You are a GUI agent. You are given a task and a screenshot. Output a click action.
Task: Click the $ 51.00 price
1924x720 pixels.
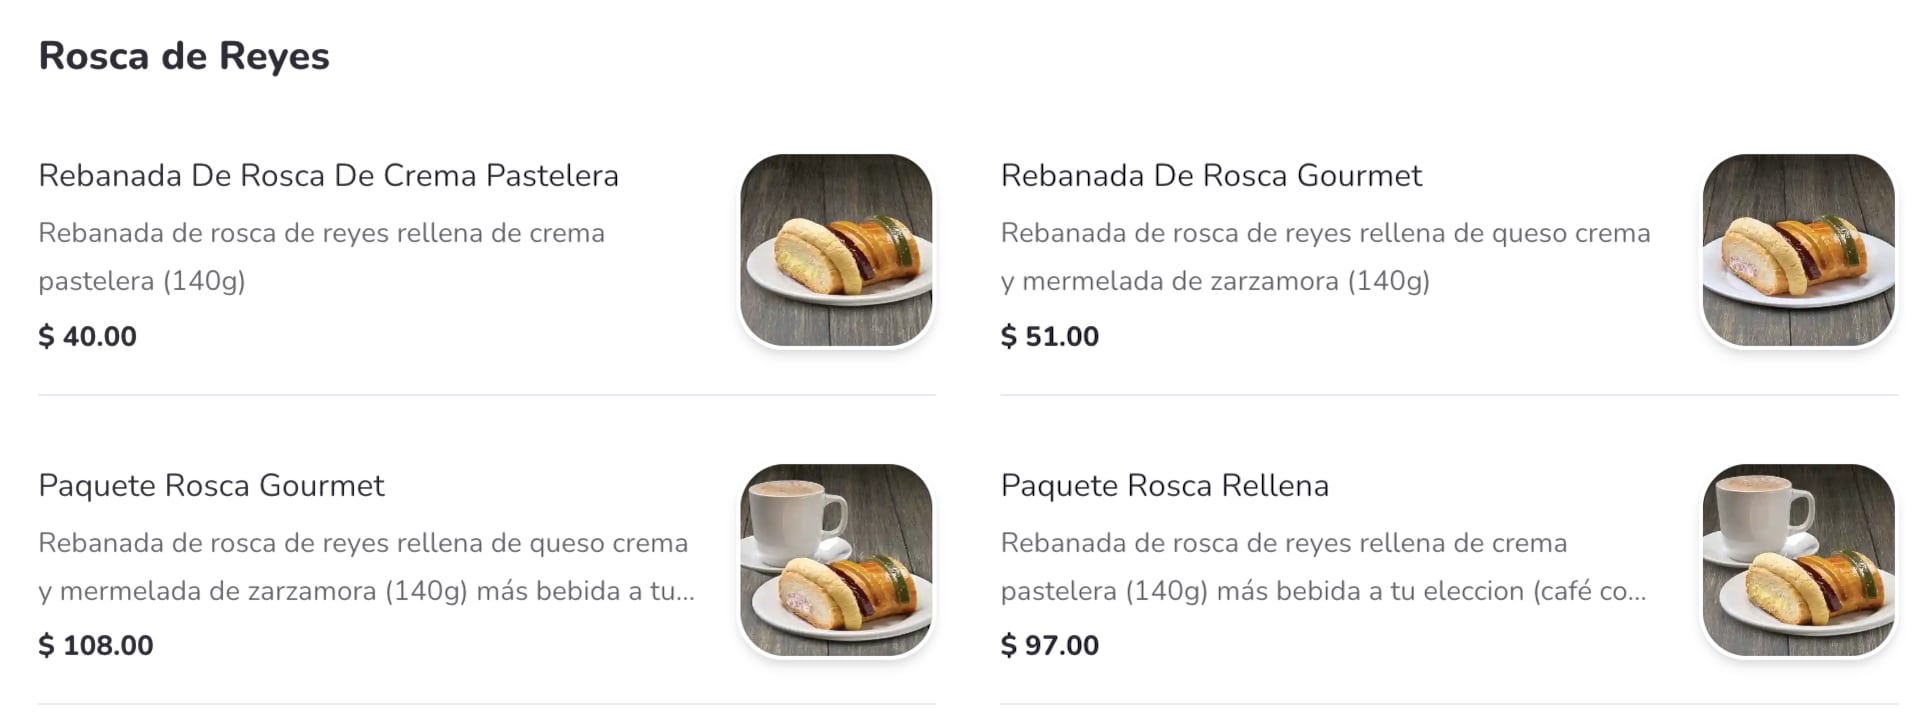pyautogui.click(x=1049, y=336)
